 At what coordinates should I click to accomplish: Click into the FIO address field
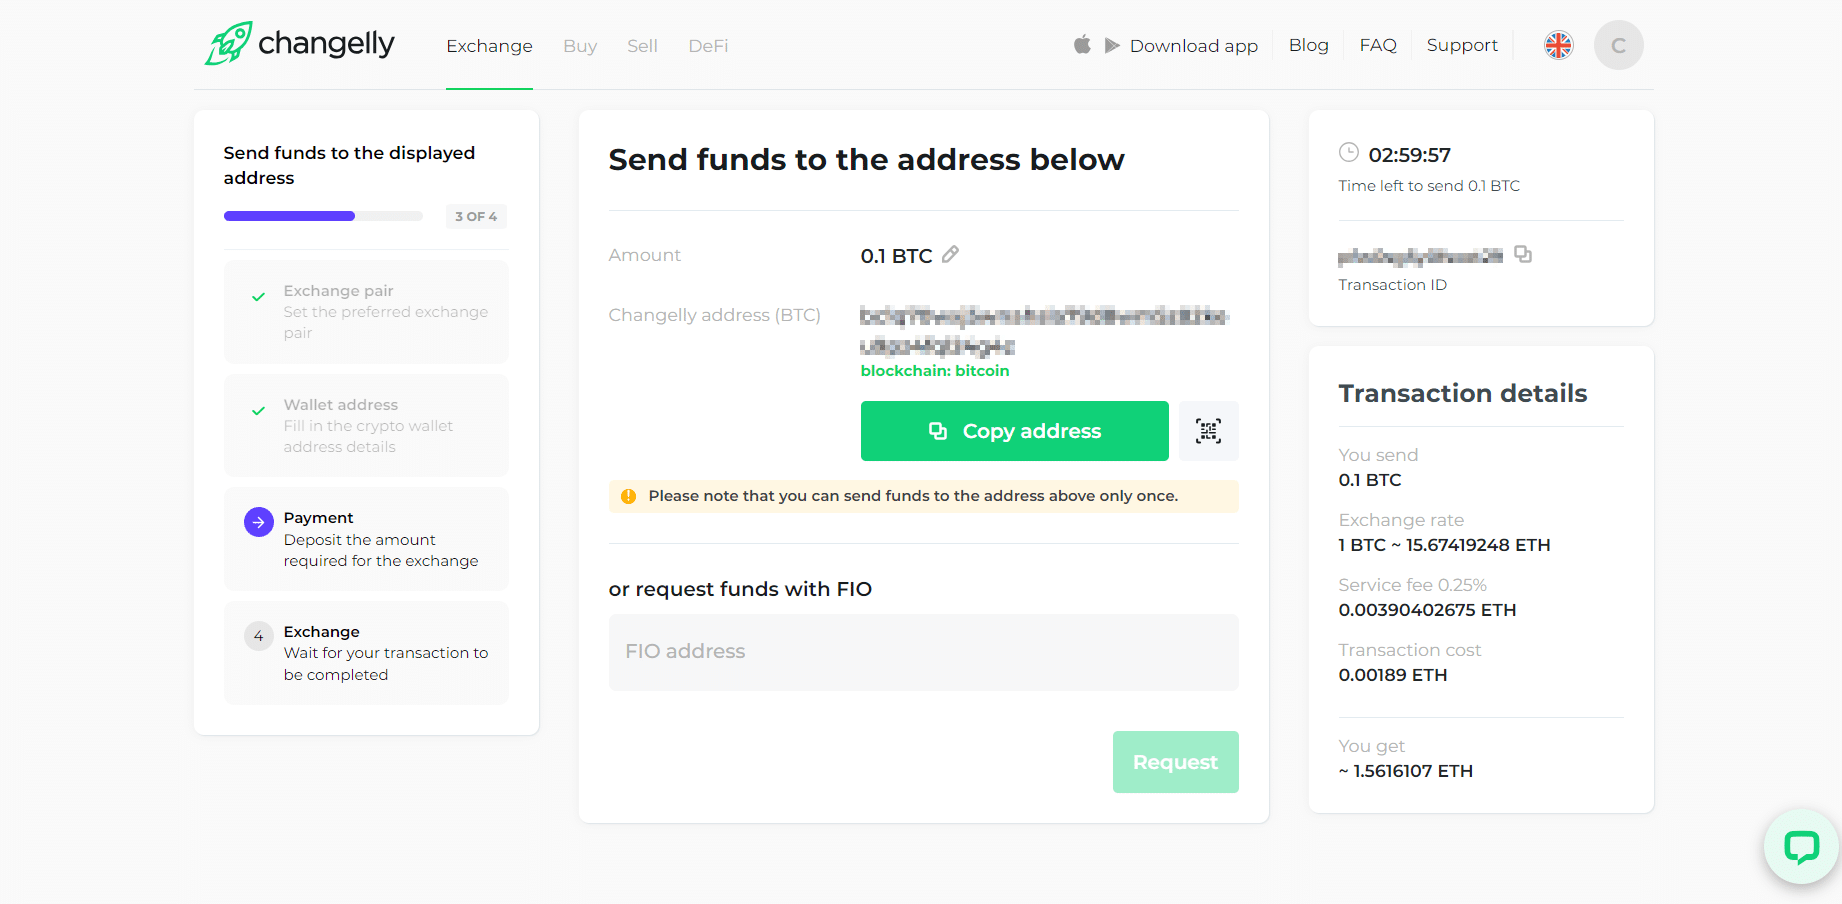923,652
